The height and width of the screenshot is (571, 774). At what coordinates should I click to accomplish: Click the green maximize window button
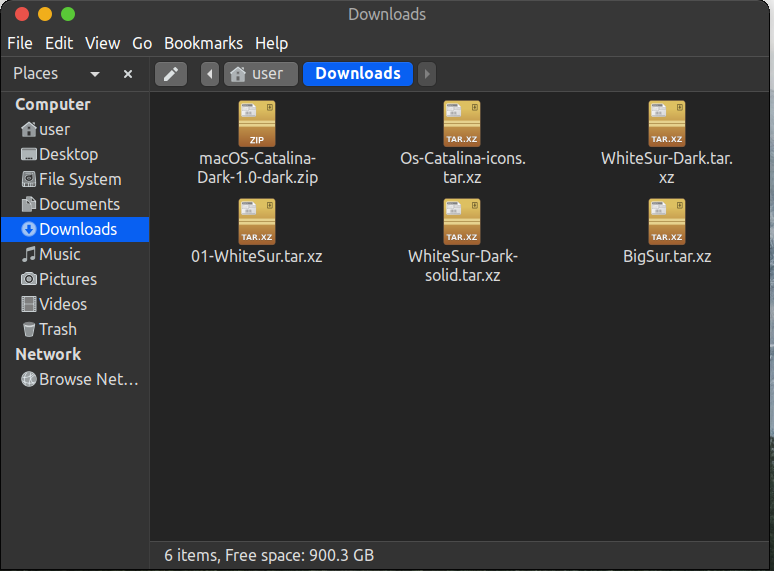point(68,14)
